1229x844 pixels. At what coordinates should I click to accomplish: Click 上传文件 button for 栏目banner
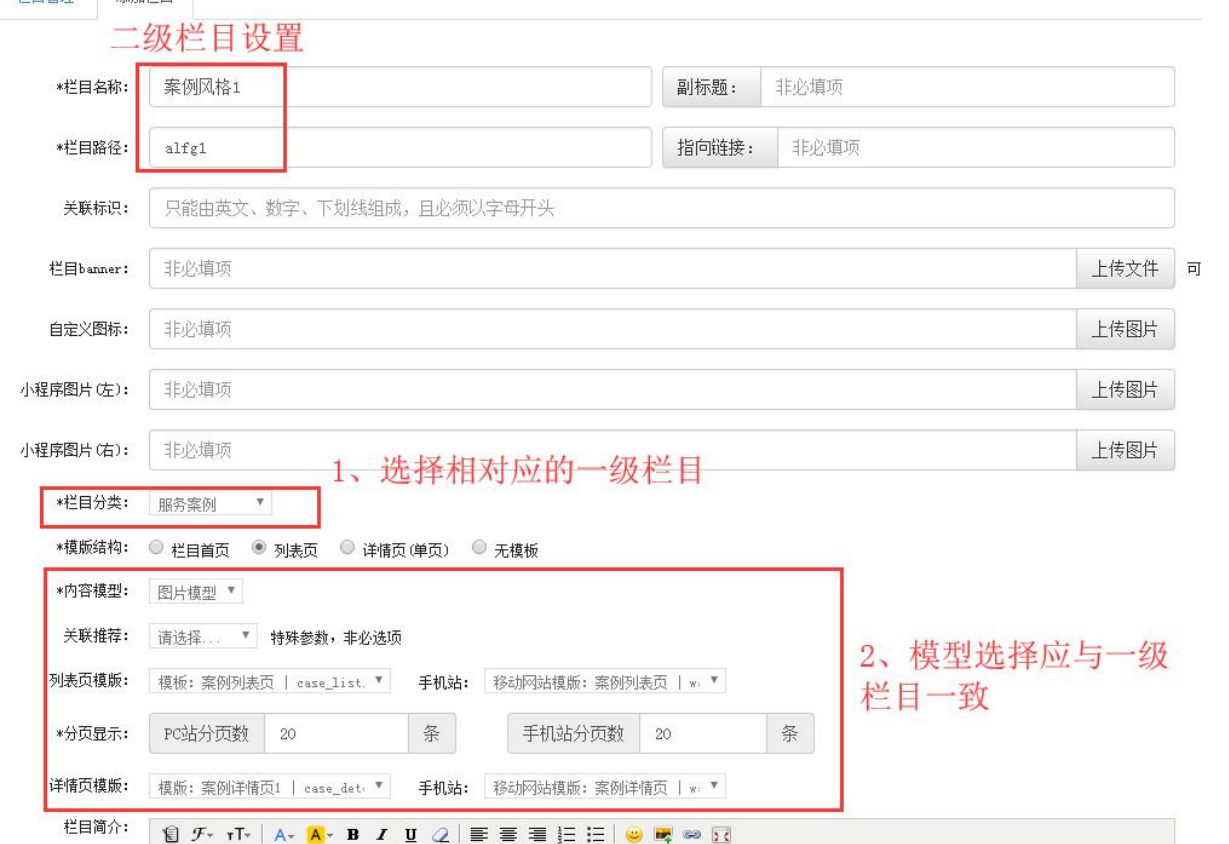(1125, 269)
